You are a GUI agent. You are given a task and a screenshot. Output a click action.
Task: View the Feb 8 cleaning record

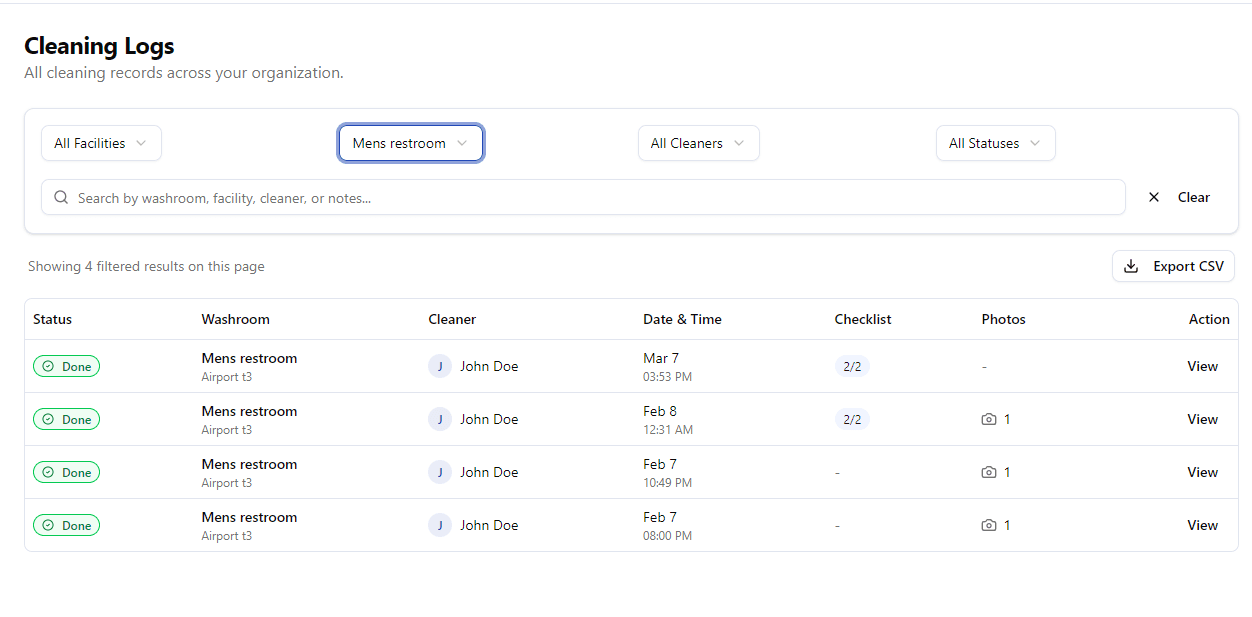pos(1202,419)
